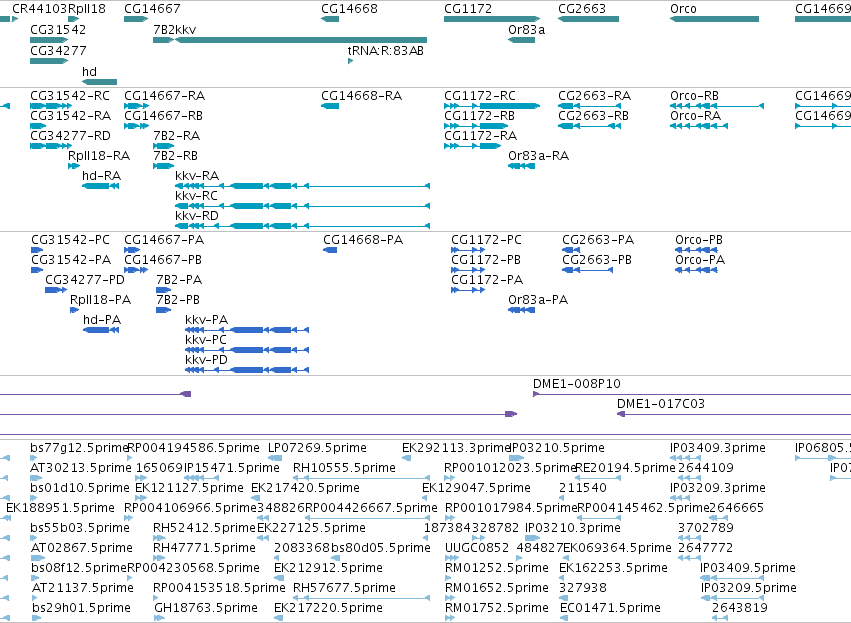The width and height of the screenshot is (851, 623).
Task: Open the Or83a-PA protein label
Action: 538,300
